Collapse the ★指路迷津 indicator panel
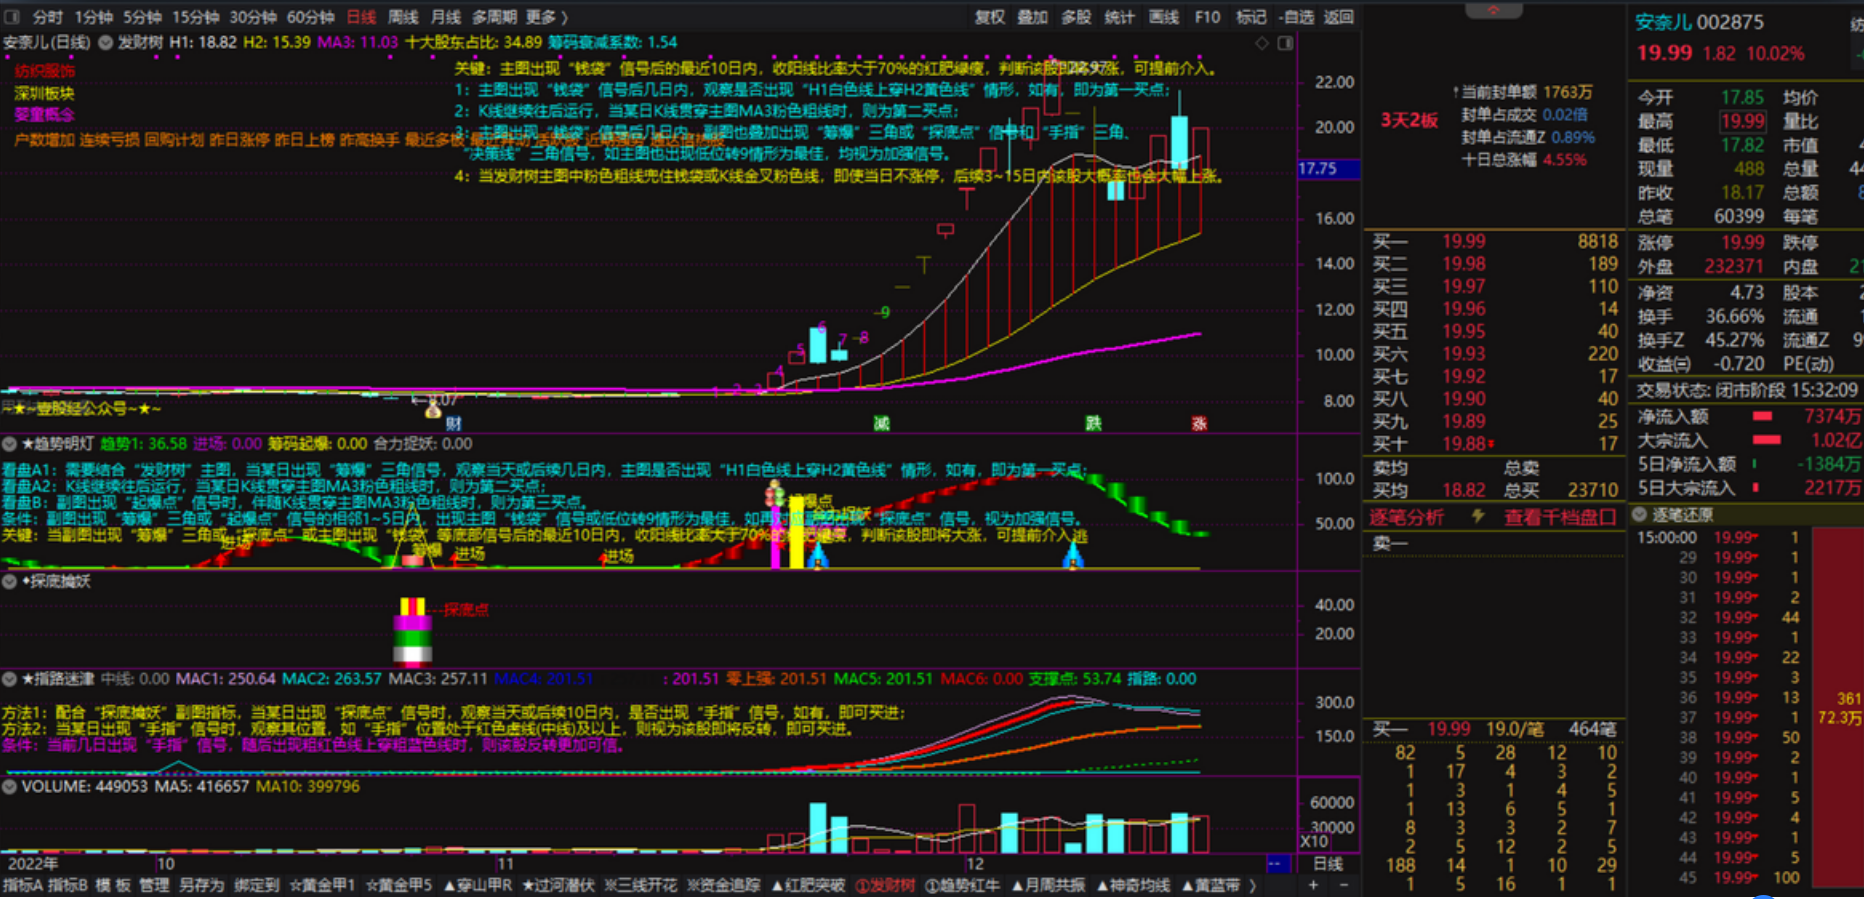1864x899 pixels. pyautogui.click(x=9, y=679)
